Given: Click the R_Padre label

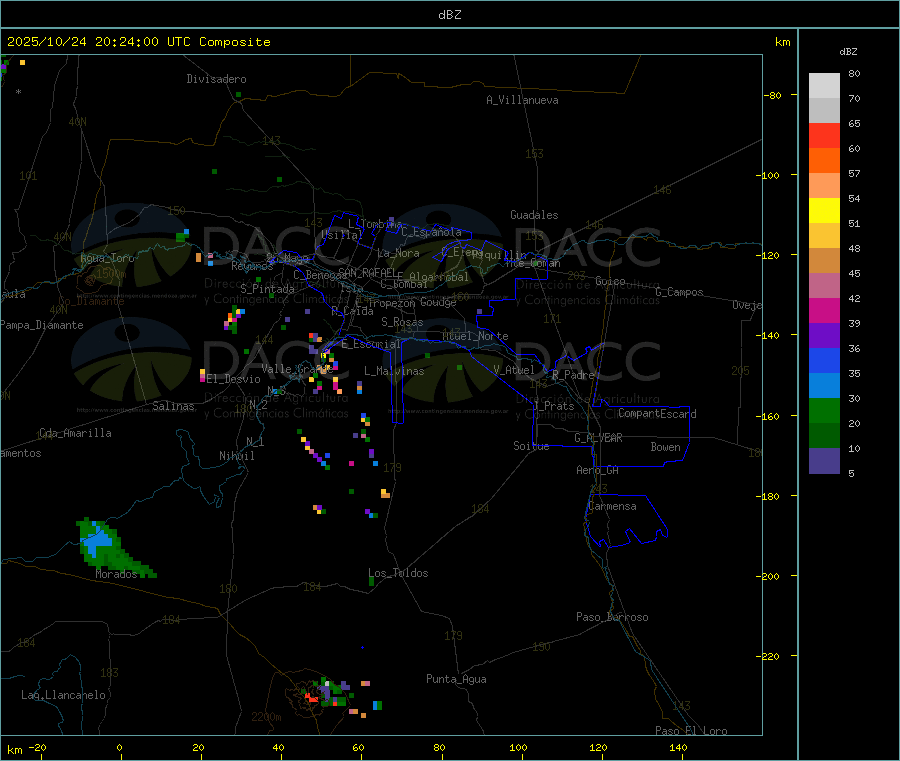Looking at the screenshot, I should (x=573, y=375).
